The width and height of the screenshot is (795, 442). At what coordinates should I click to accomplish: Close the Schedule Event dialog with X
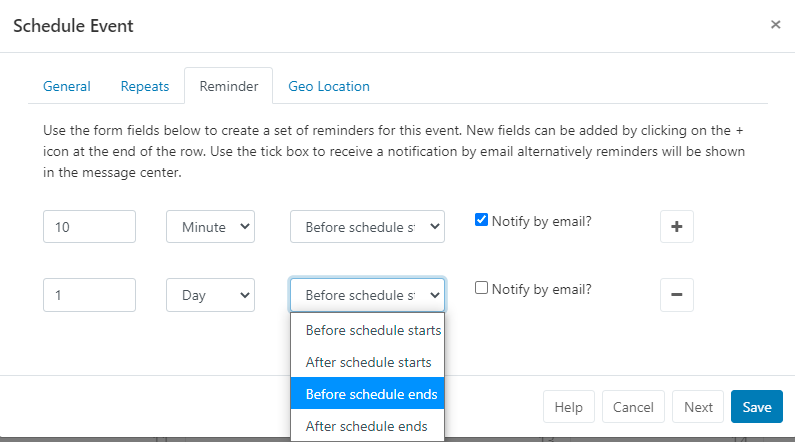775,25
